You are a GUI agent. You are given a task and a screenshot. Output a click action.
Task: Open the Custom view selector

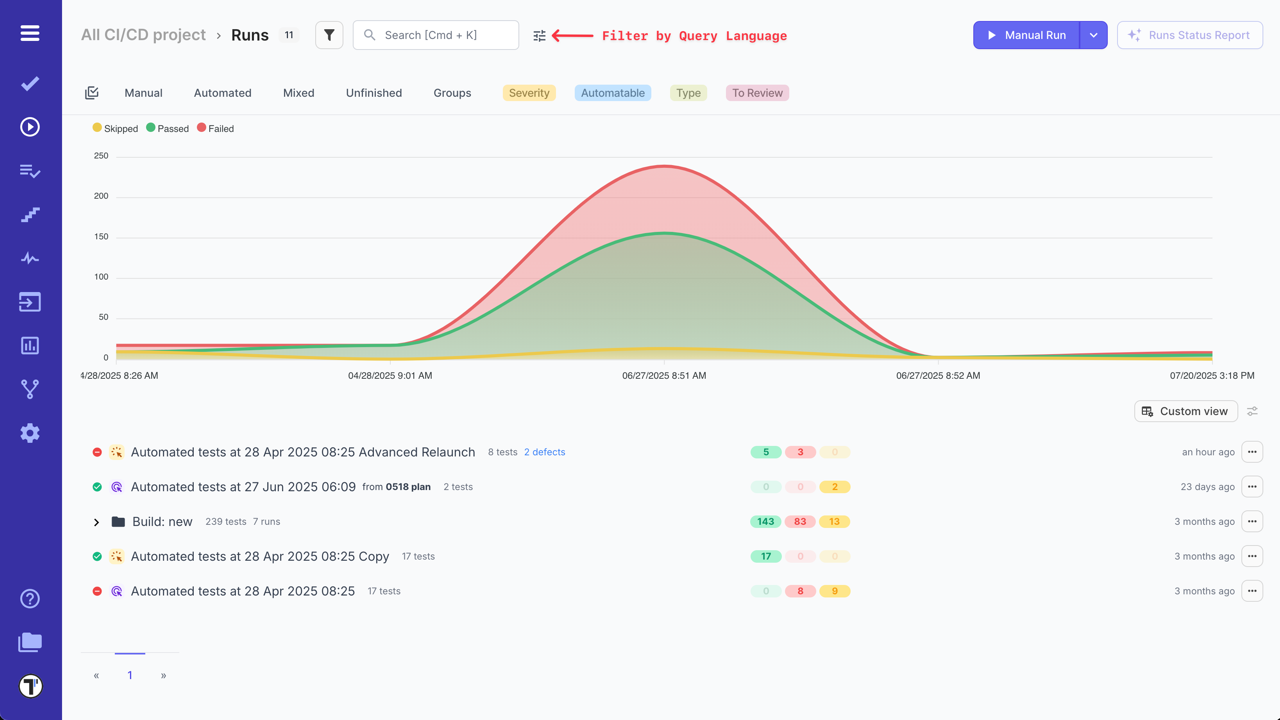coord(1185,411)
